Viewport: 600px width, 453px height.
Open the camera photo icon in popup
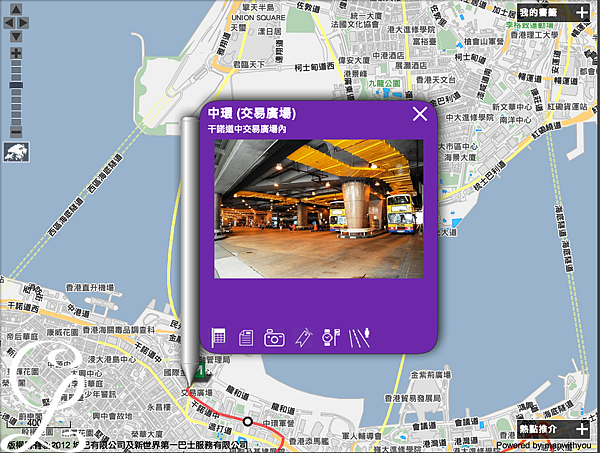274,338
